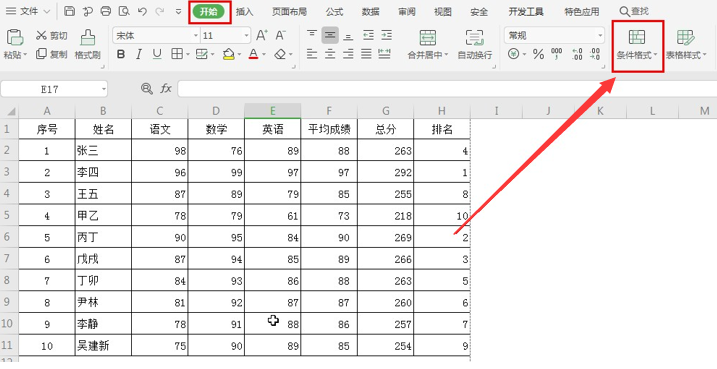Toggle Italic formatting
Viewport: 717px width, 369px height.
pos(139,54)
